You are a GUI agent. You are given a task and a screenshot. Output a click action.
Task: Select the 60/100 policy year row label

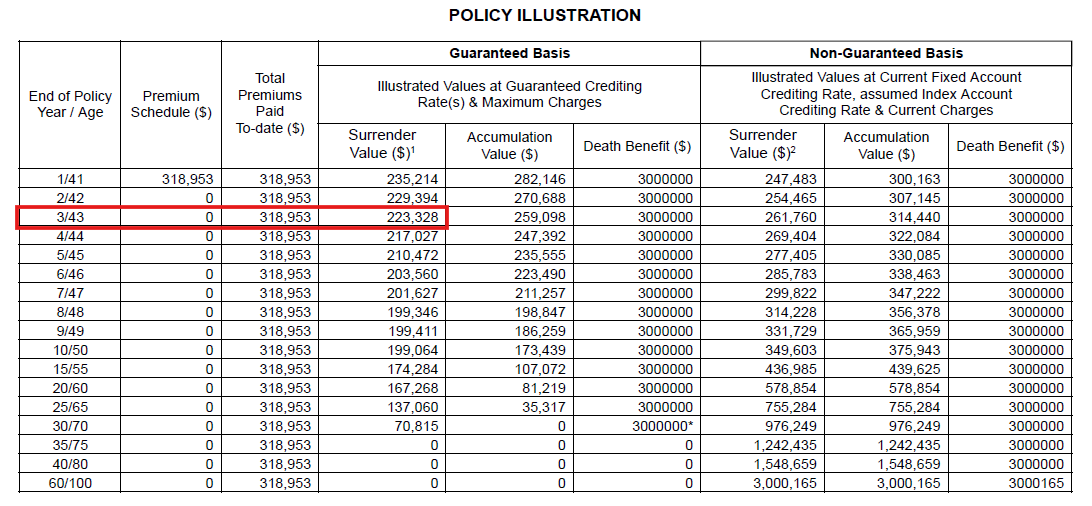click(x=70, y=483)
